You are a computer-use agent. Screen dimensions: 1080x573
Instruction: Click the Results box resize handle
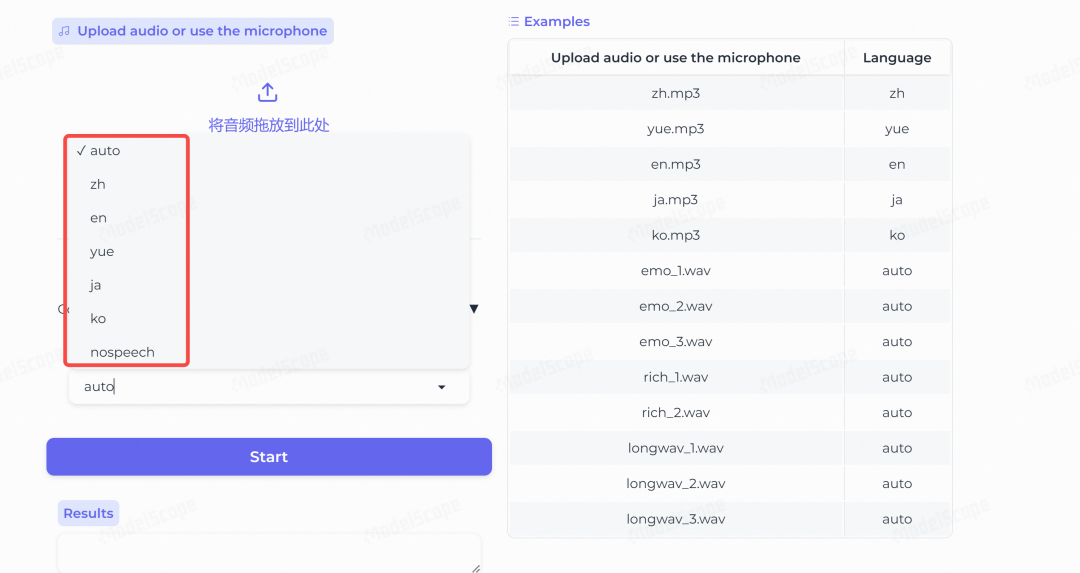coord(475,568)
